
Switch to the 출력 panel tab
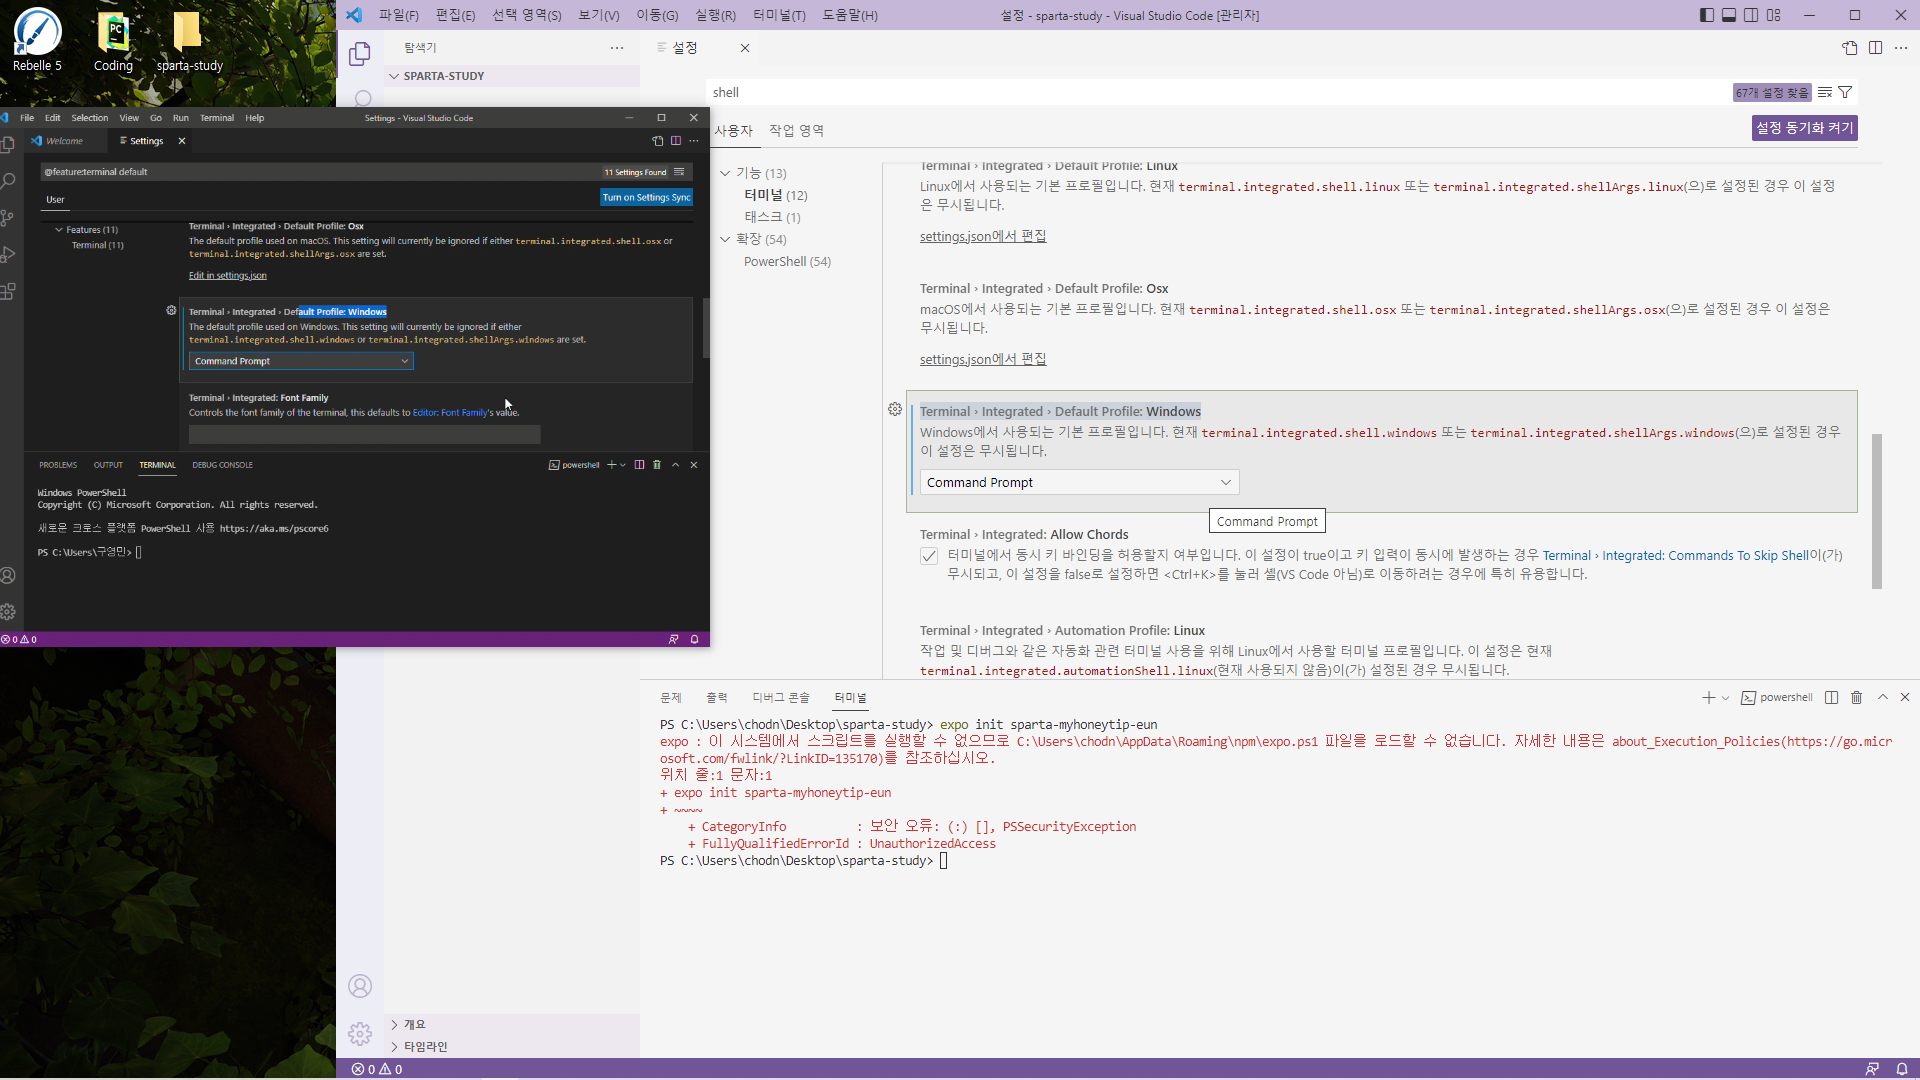click(x=717, y=698)
